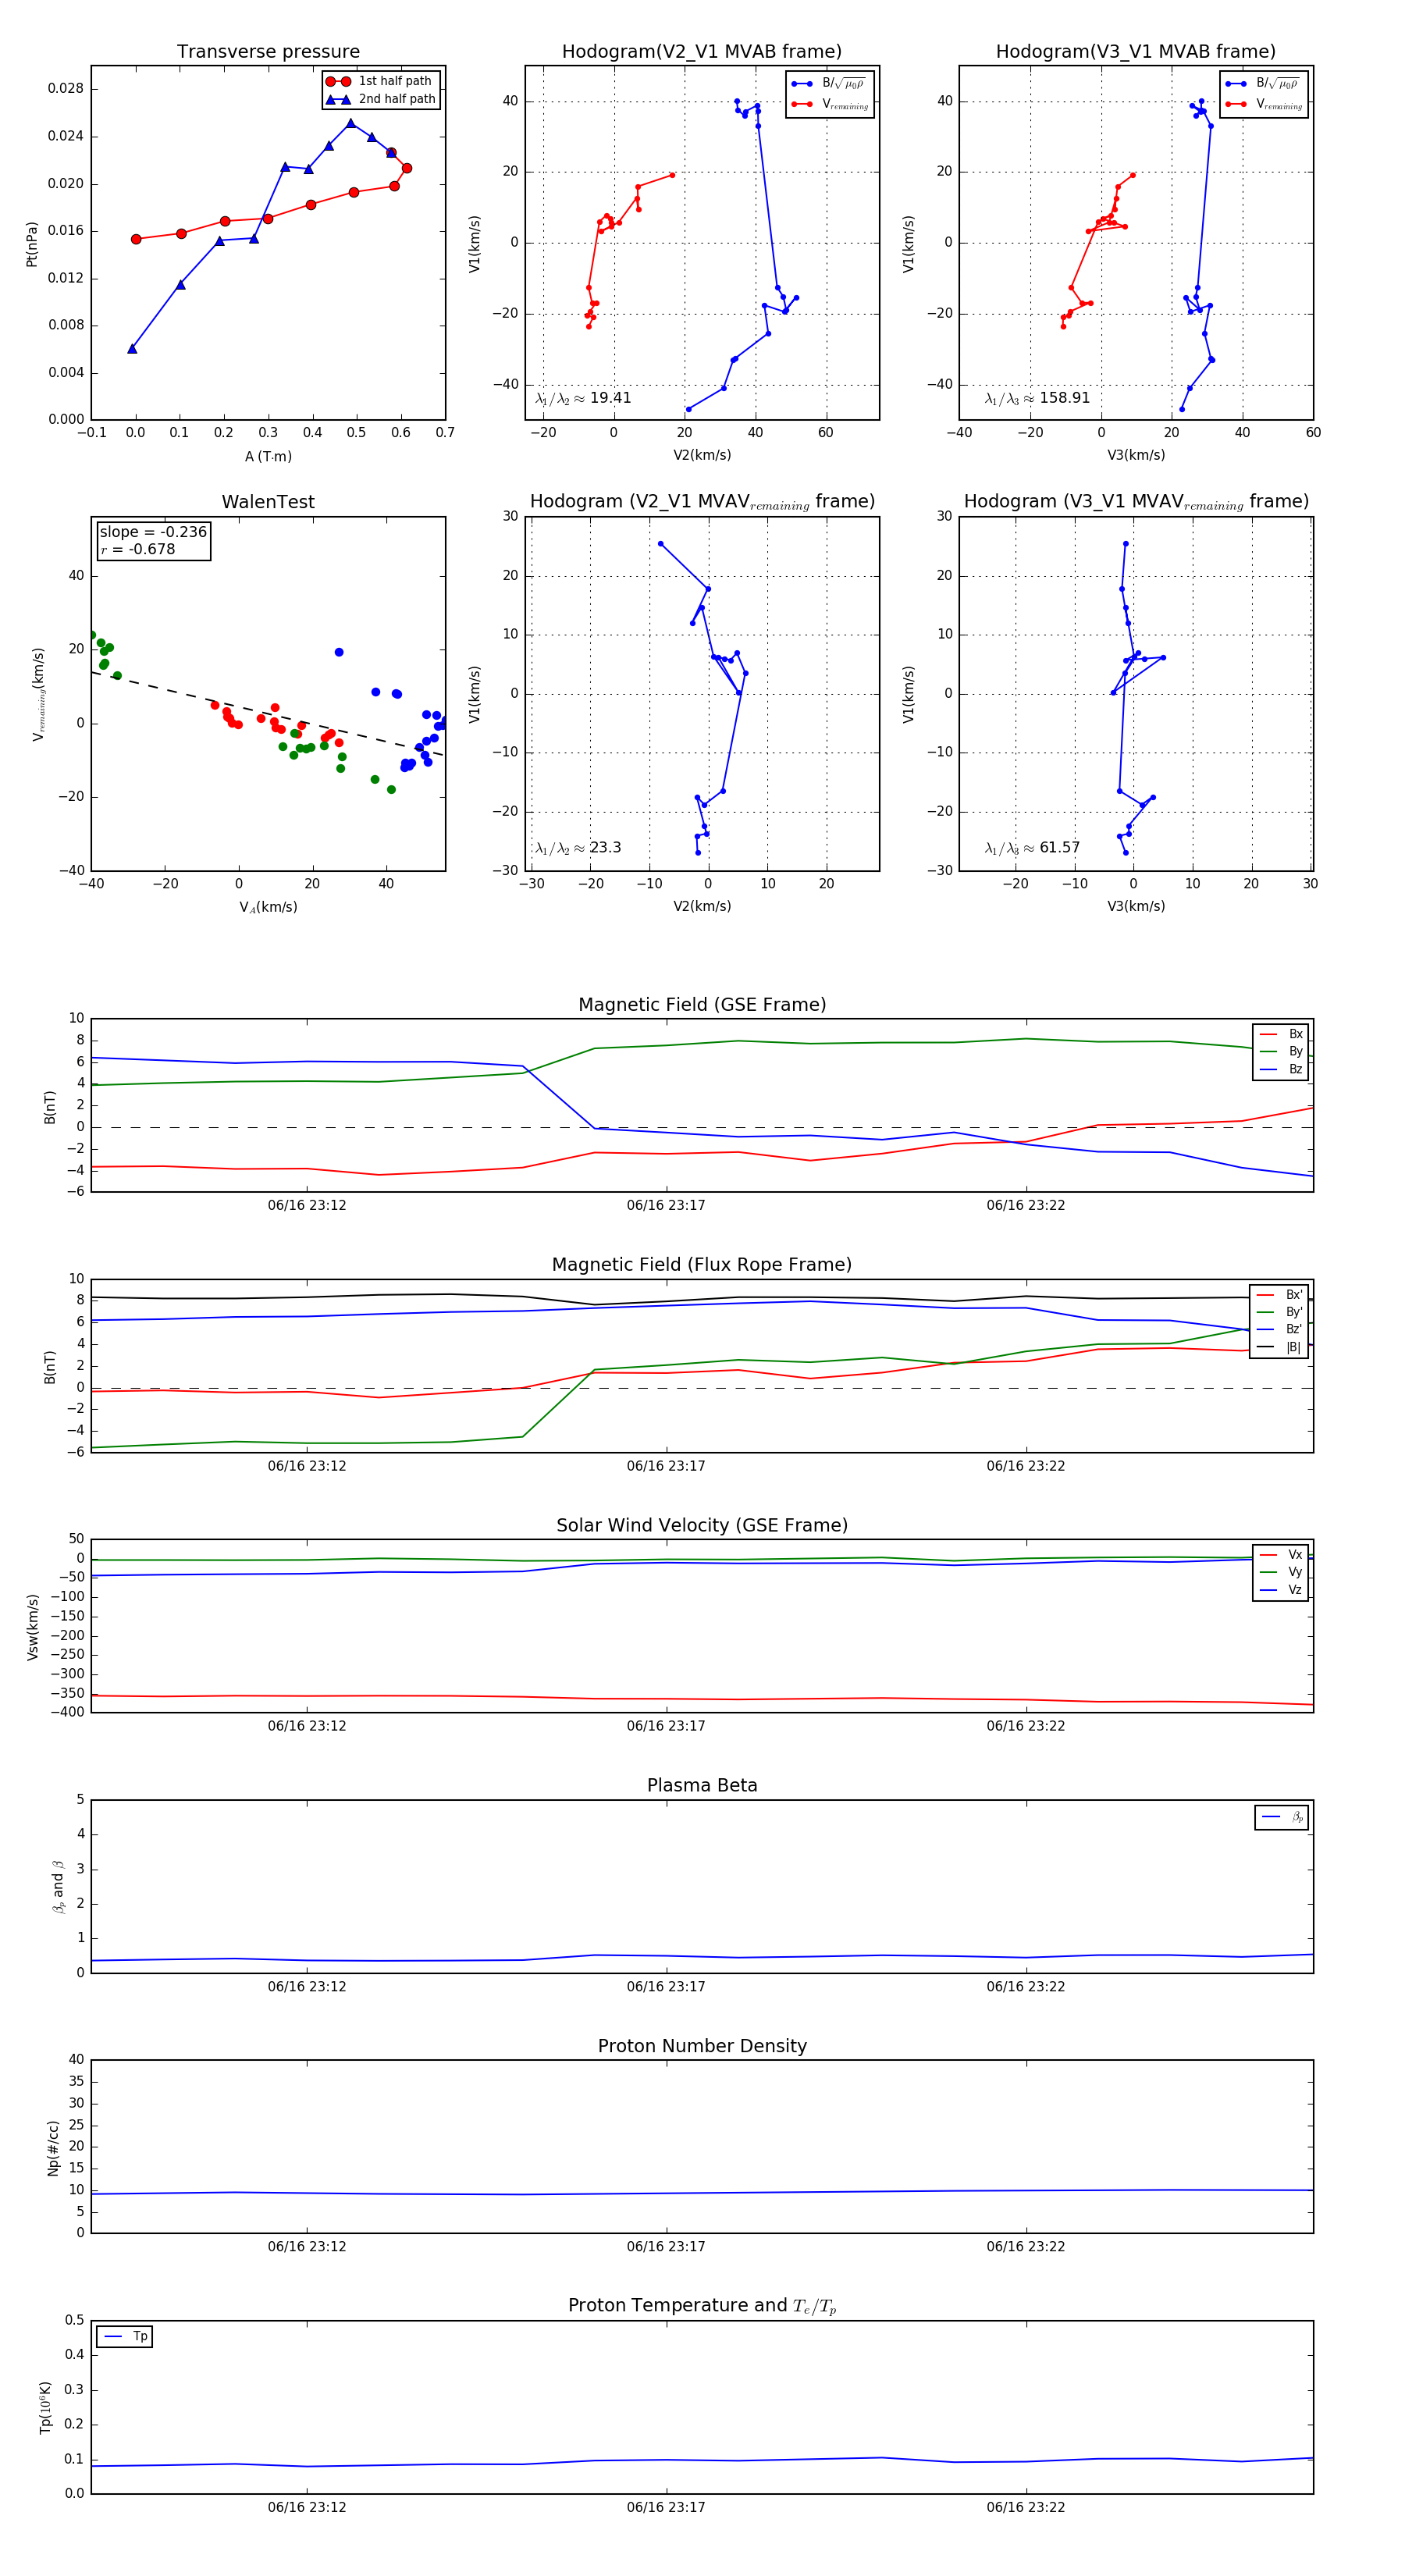Screen dimensions: 1405x2576
Task: Click the λ1/λ3 ≈ 158.91 annotation
Action: point(1037,398)
